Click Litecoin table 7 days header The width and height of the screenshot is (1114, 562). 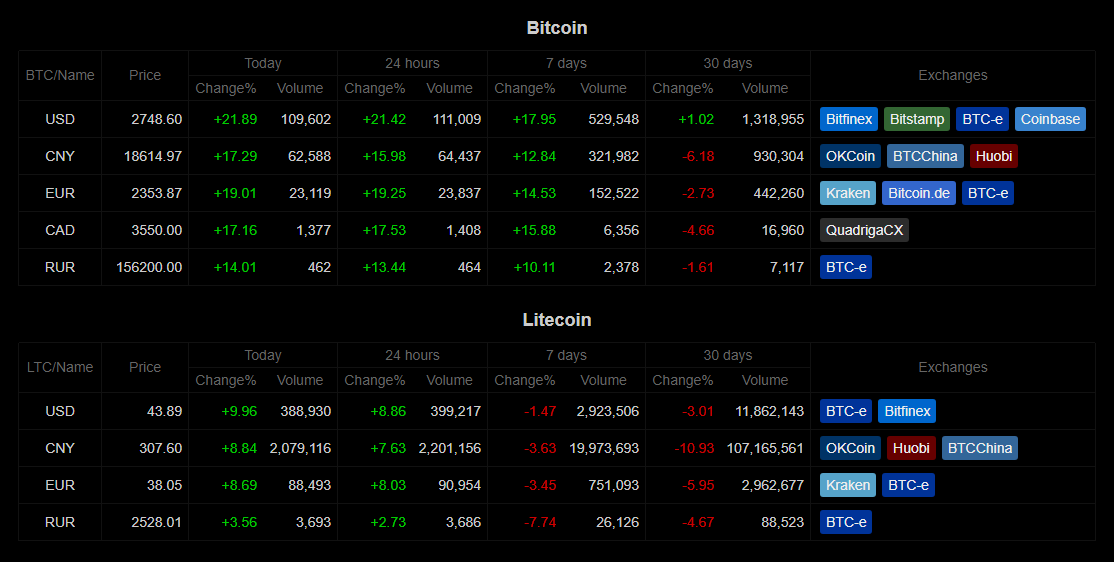point(566,355)
